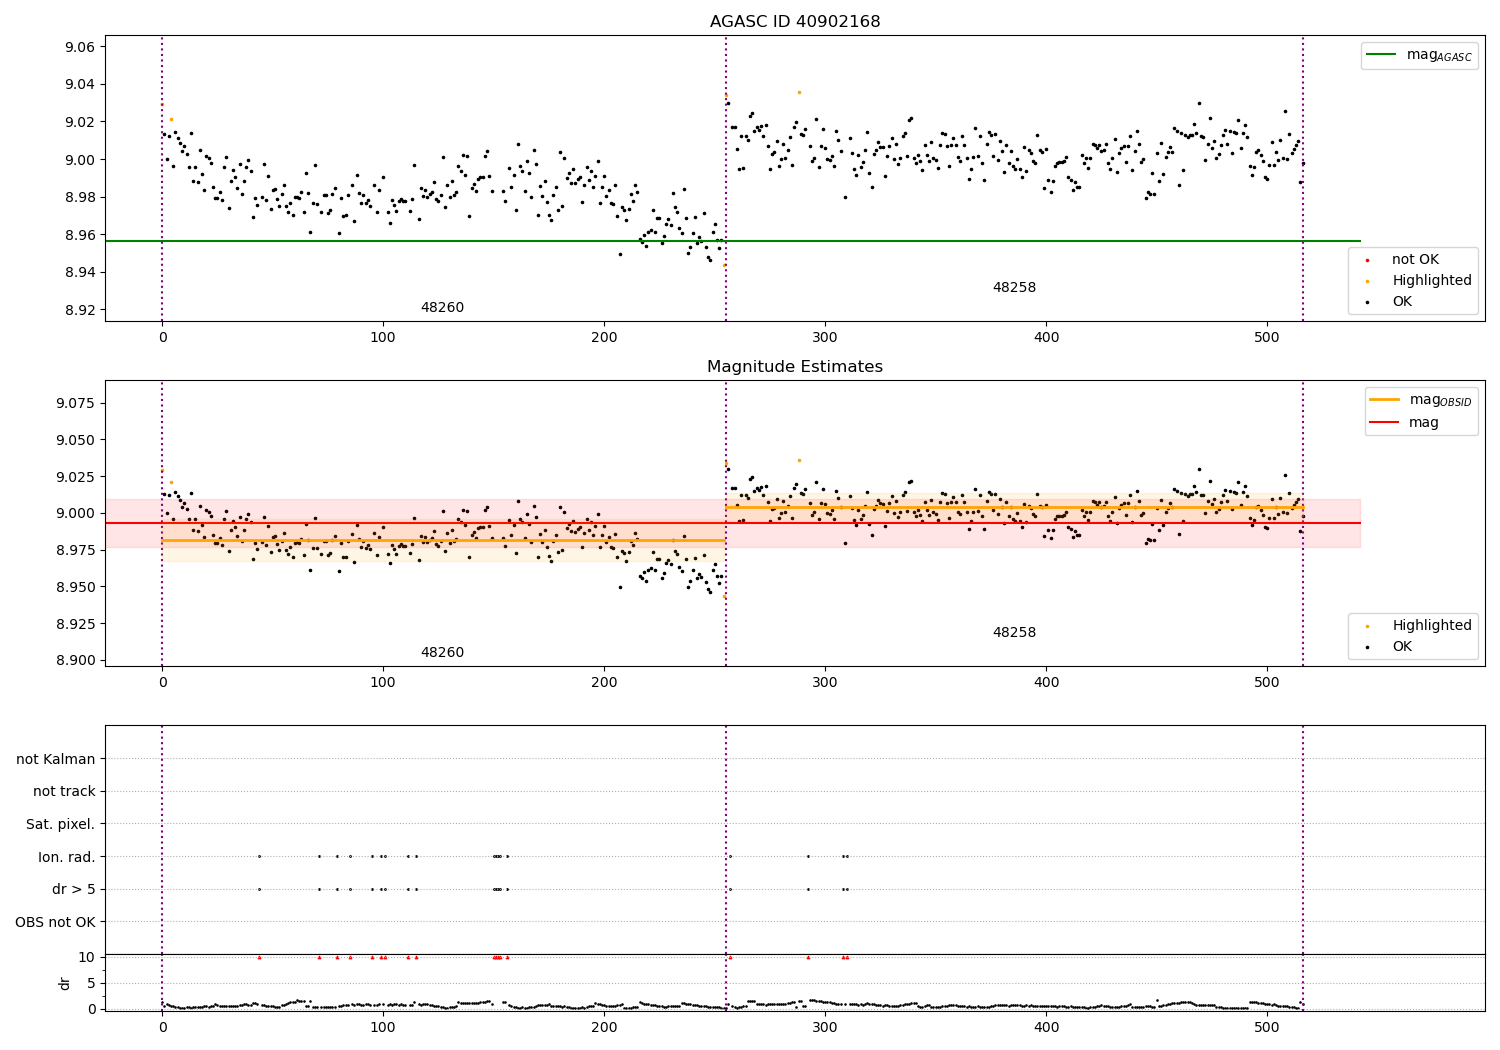Click the '8.900' tick on the middle plot
Screen dimensions: 1500x1050
tap(75, 660)
